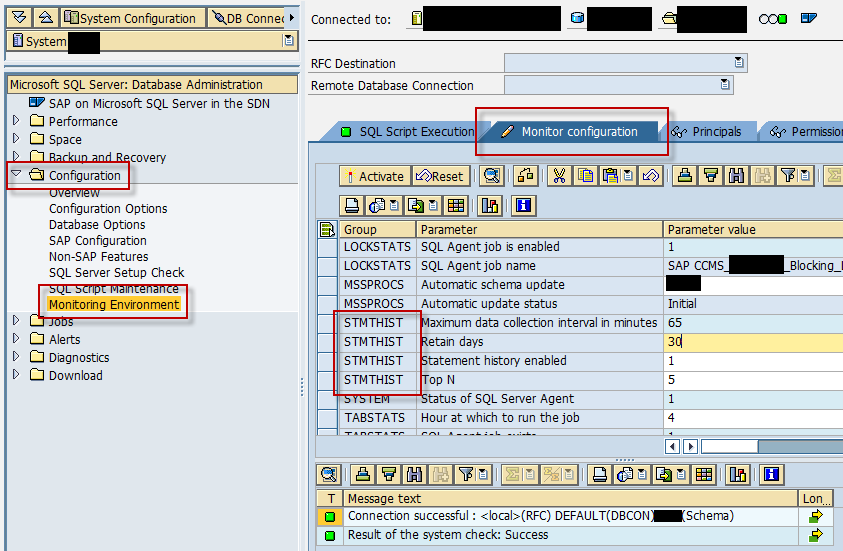Select Monitoring Environment tree entry
Viewport: 843px width, 551px height.
click(x=114, y=305)
